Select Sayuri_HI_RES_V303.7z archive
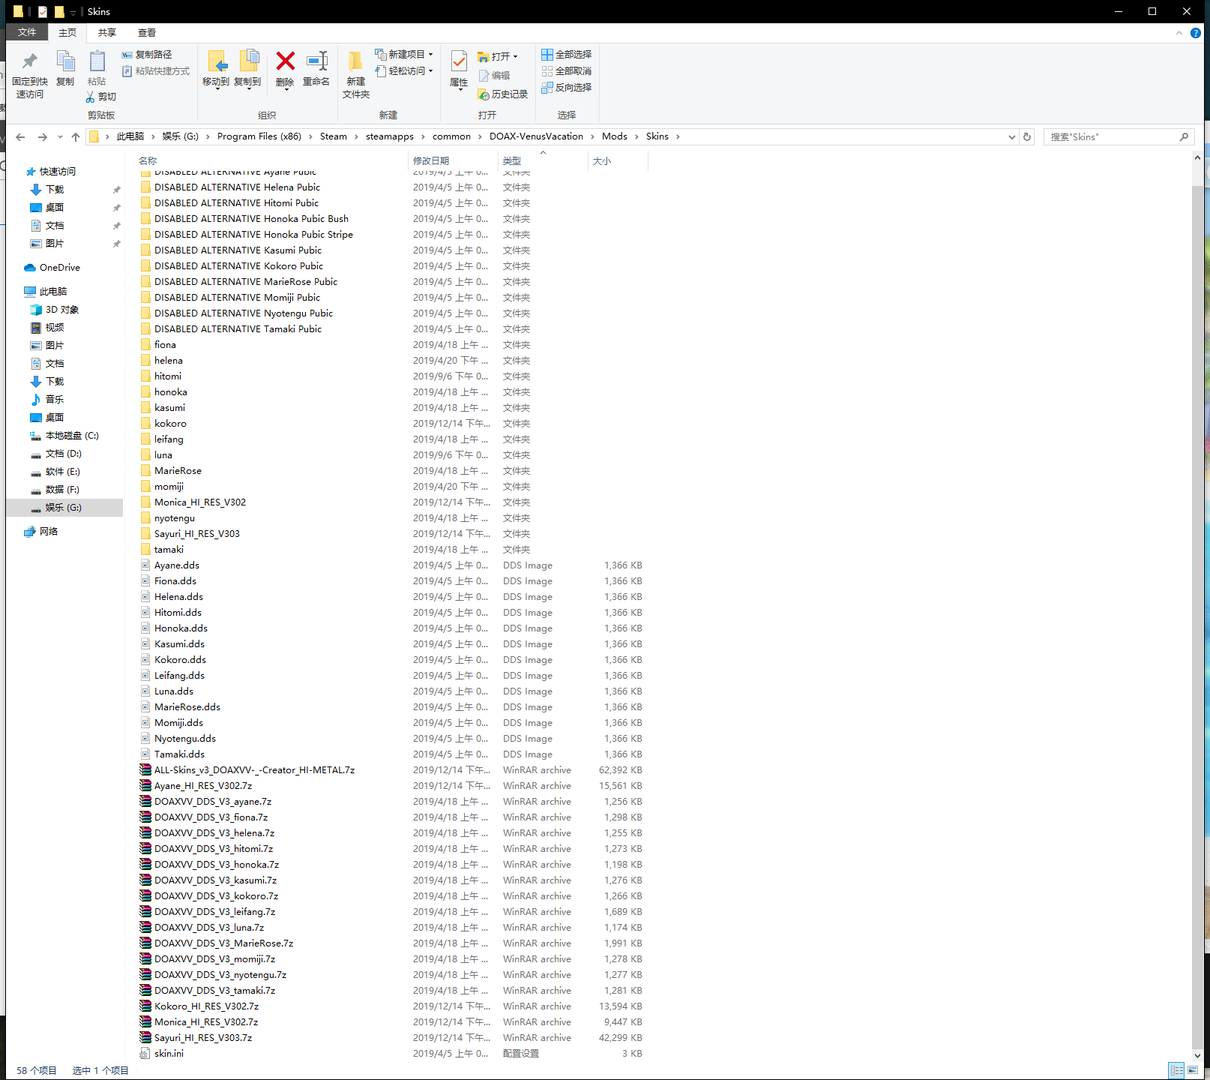1210x1080 pixels. (x=203, y=1038)
